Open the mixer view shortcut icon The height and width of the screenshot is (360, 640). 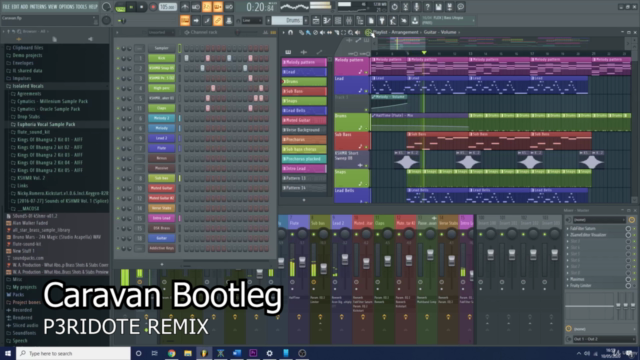(349, 20)
